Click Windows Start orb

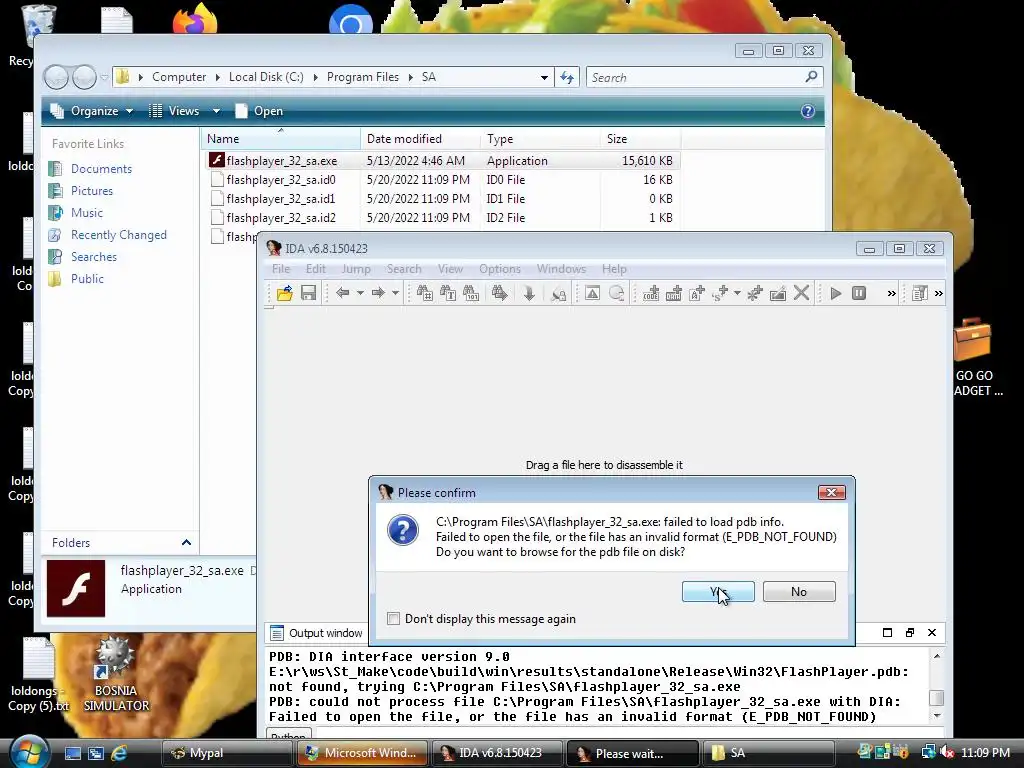[x=29, y=752]
